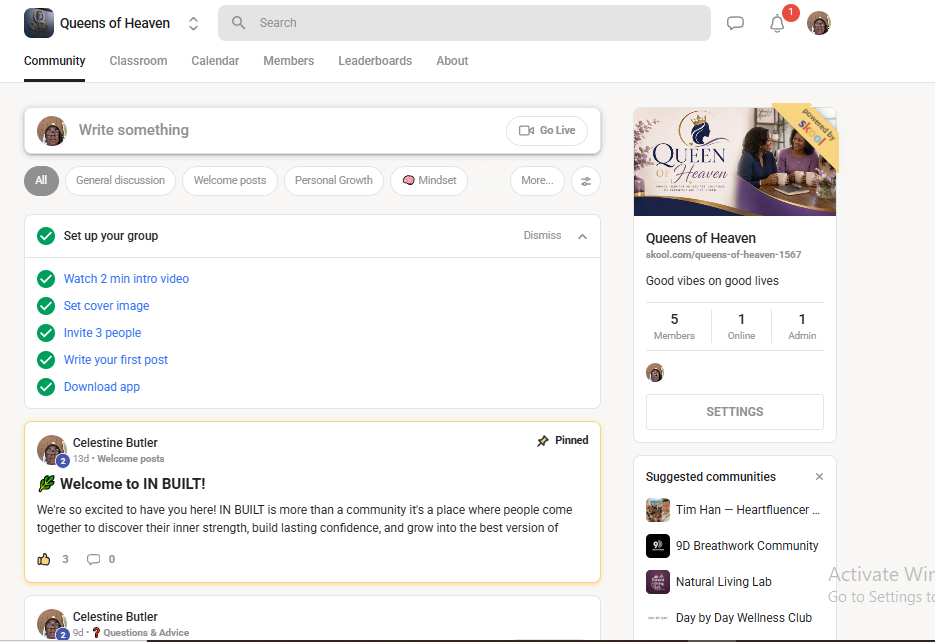This screenshot has height=642, width=935.
Task: Click checkmark next to Write your first post
Action: tap(46, 360)
